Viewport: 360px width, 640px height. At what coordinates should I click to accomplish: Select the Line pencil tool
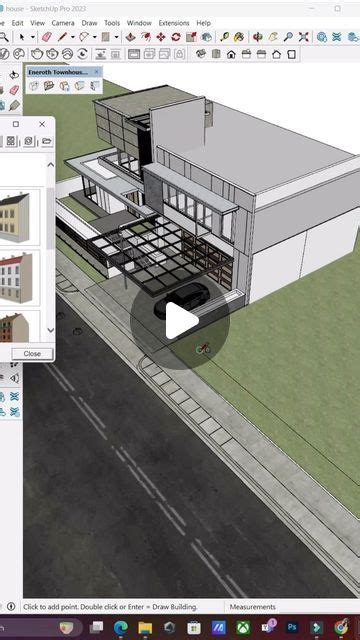(x=62, y=37)
